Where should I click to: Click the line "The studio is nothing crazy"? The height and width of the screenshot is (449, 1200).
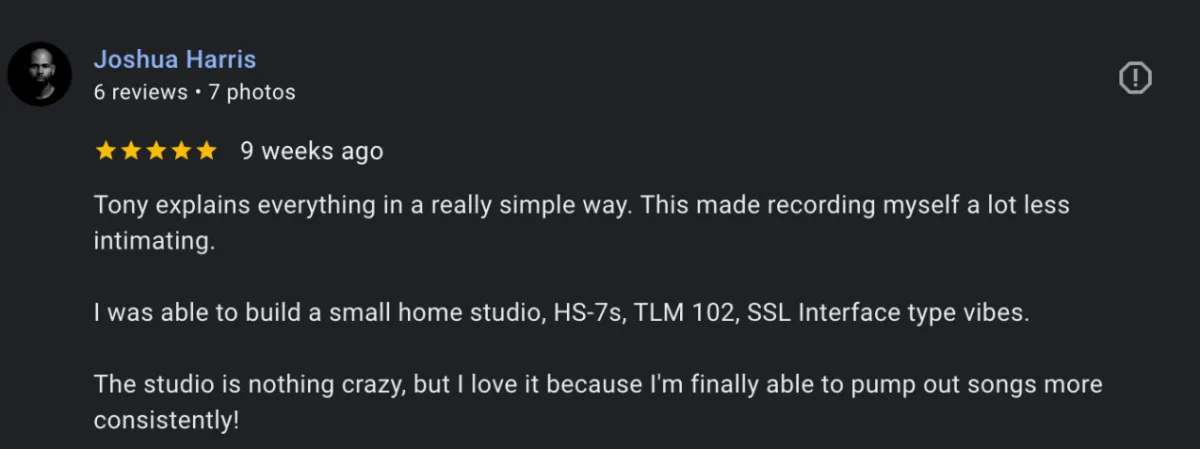(x=598, y=402)
